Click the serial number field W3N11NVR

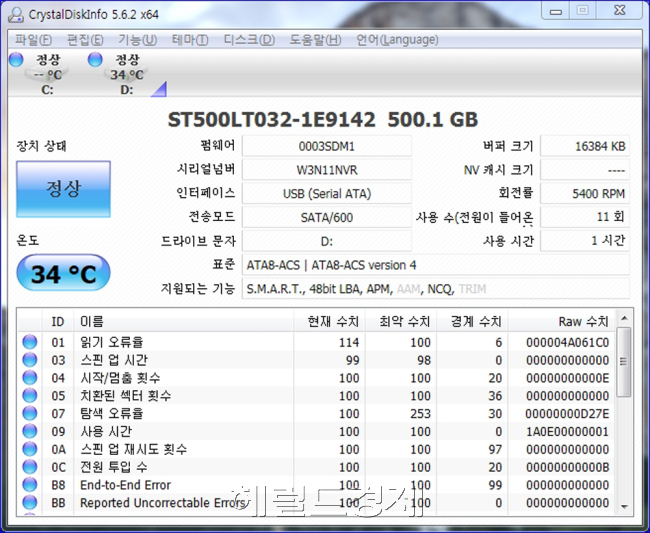click(327, 170)
